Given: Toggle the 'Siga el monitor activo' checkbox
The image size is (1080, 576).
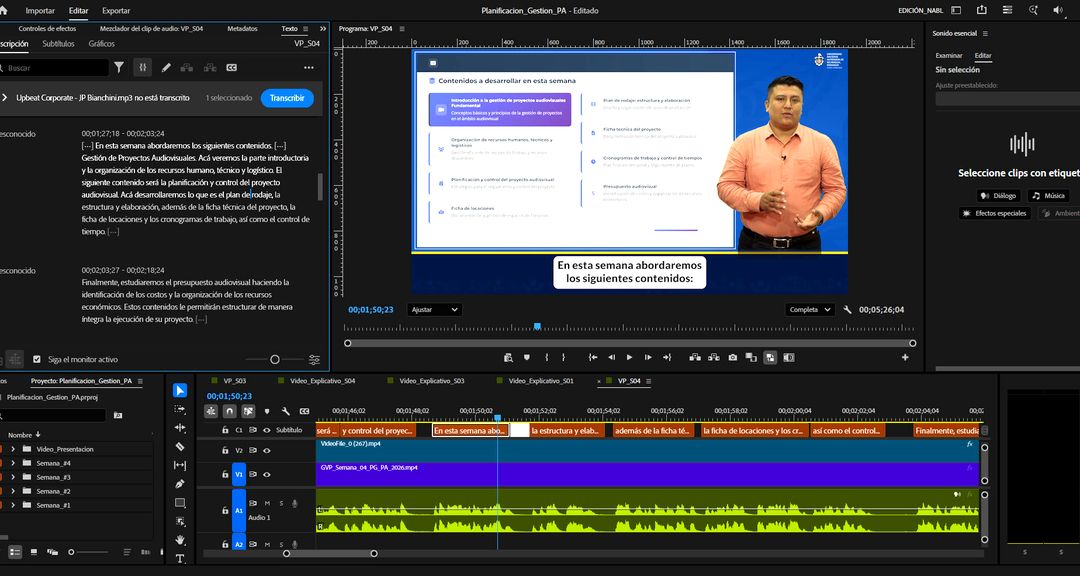Looking at the screenshot, I should pyautogui.click(x=37, y=359).
